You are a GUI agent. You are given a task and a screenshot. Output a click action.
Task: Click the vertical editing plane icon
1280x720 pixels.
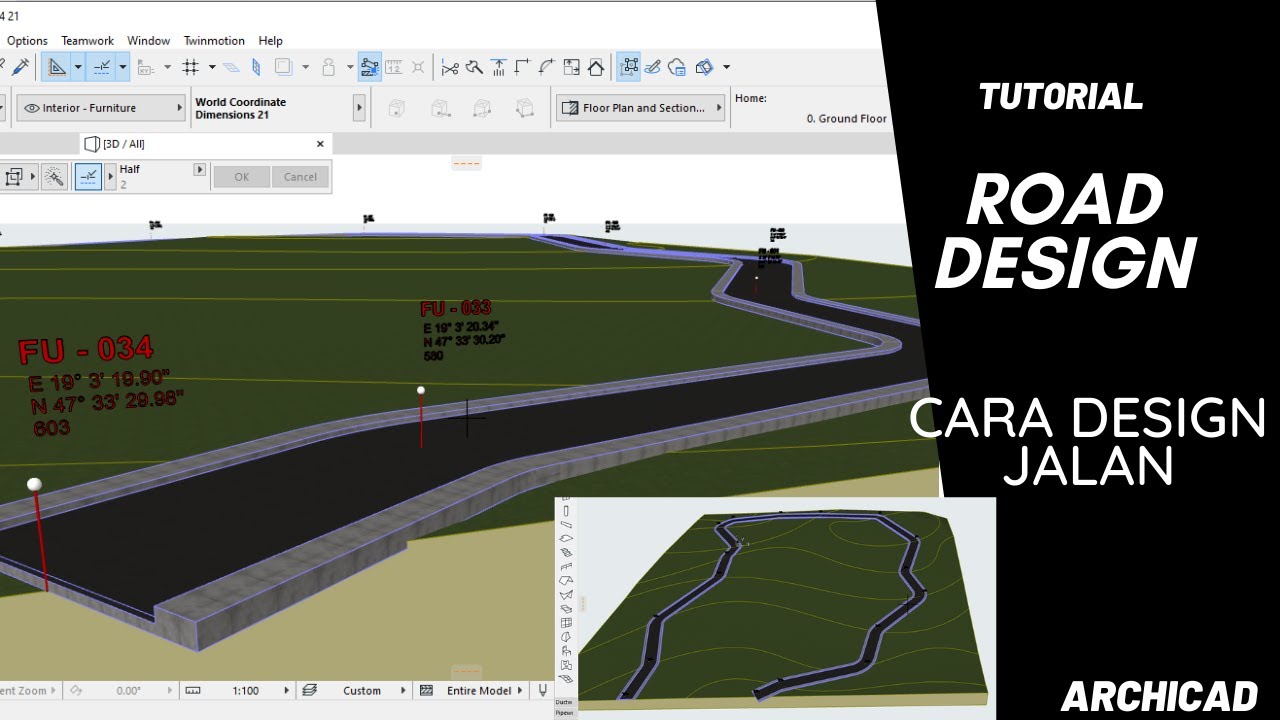[256, 67]
